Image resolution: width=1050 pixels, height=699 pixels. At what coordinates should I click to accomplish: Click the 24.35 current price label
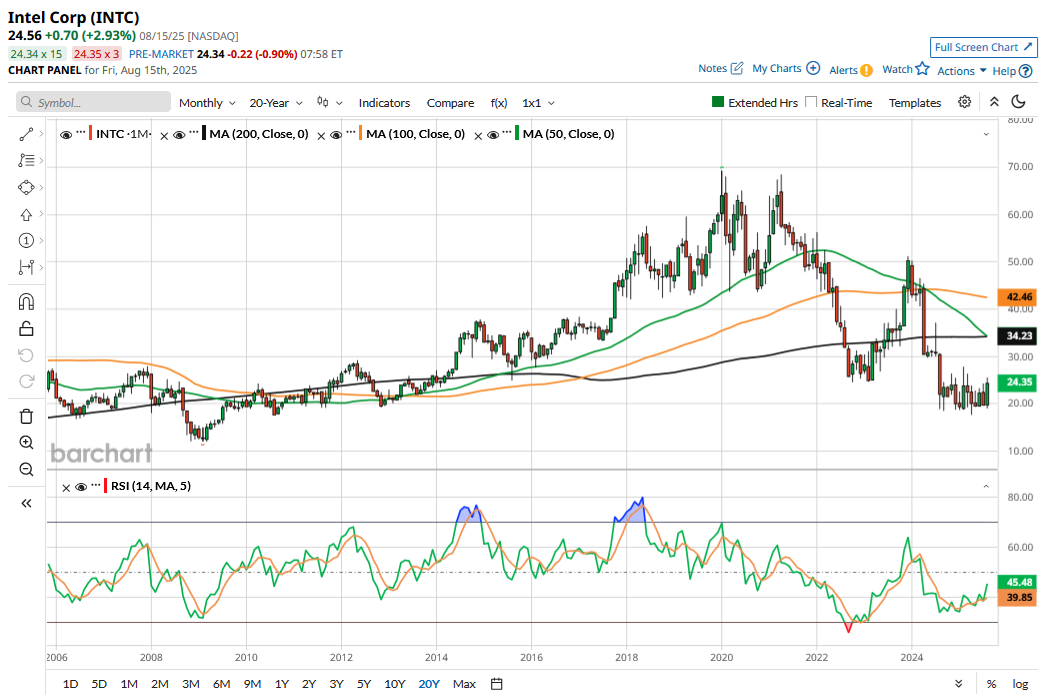(1019, 382)
